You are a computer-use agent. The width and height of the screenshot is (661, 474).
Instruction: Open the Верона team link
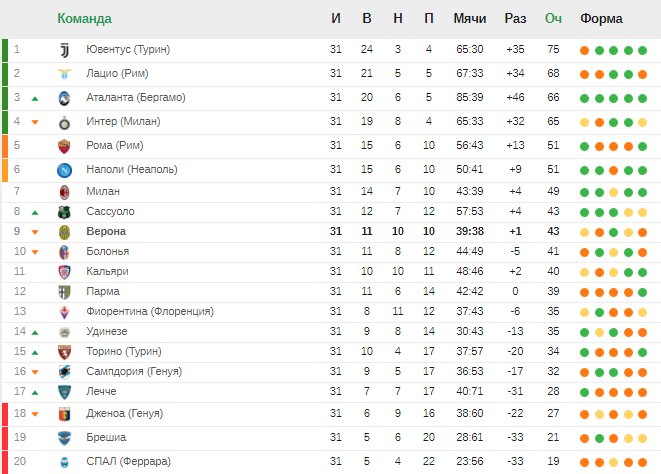pos(106,232)
